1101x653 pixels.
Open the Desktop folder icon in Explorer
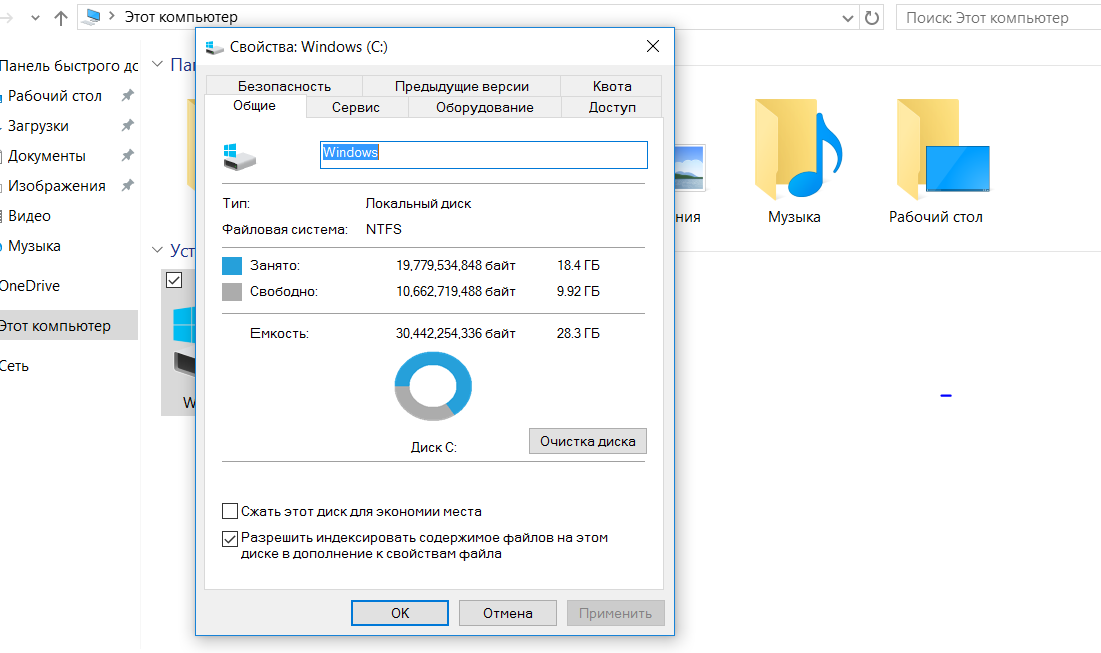[943, 149]
